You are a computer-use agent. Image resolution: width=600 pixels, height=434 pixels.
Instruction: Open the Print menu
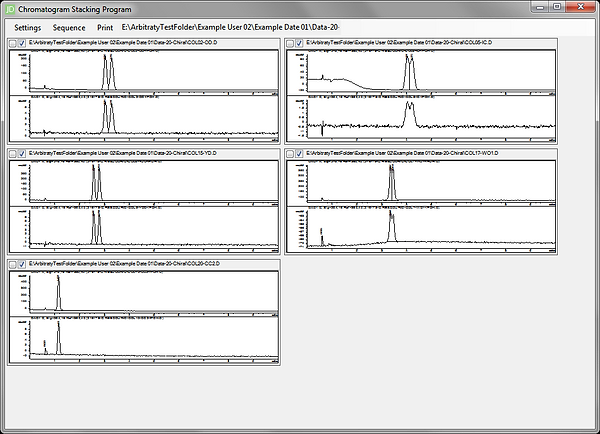105,28
